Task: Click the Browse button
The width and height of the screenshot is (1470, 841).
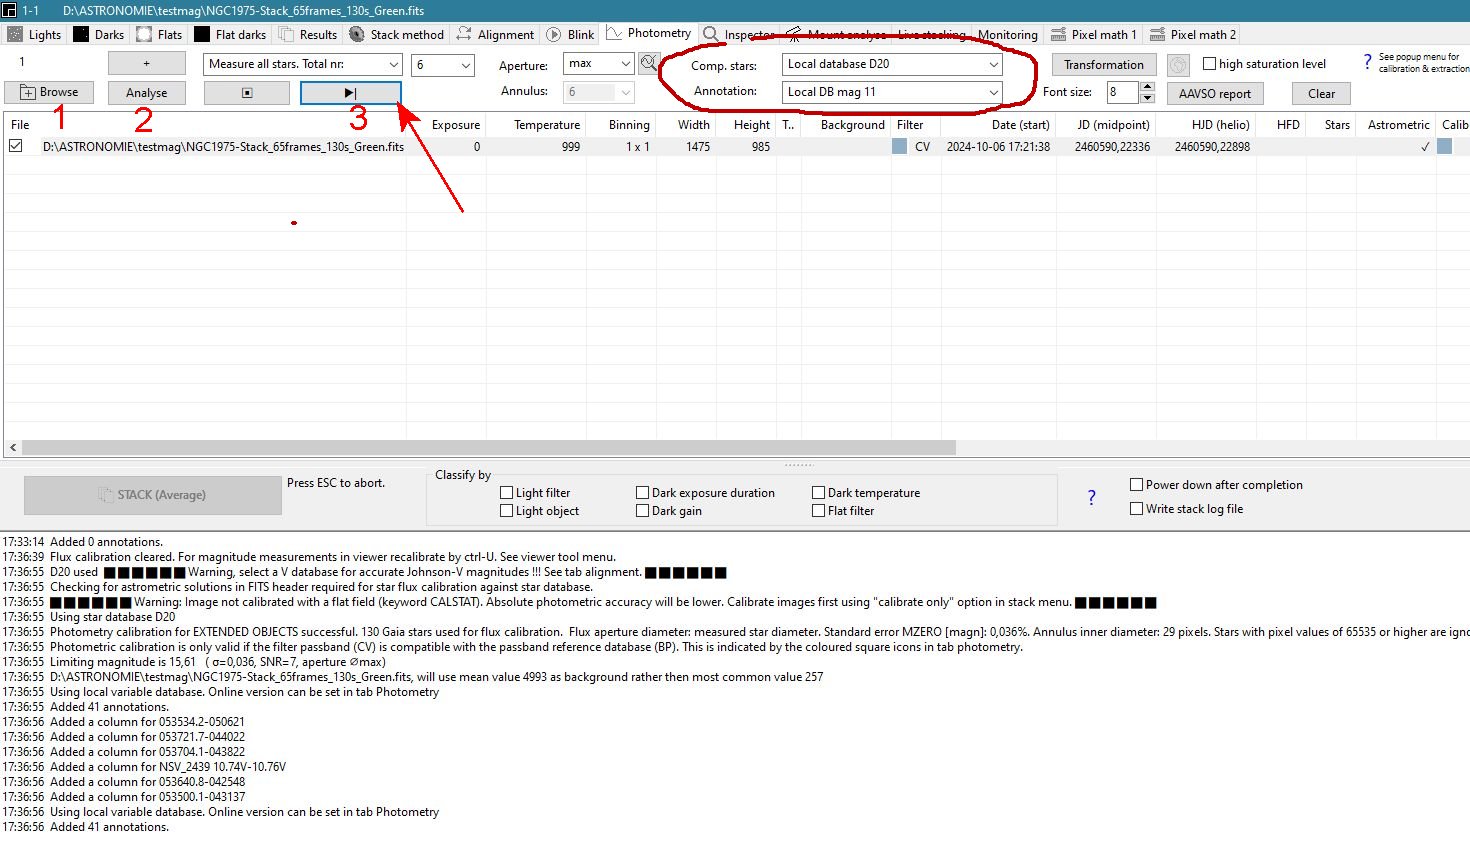Action: pyautogui.click(x=49, y=92)
